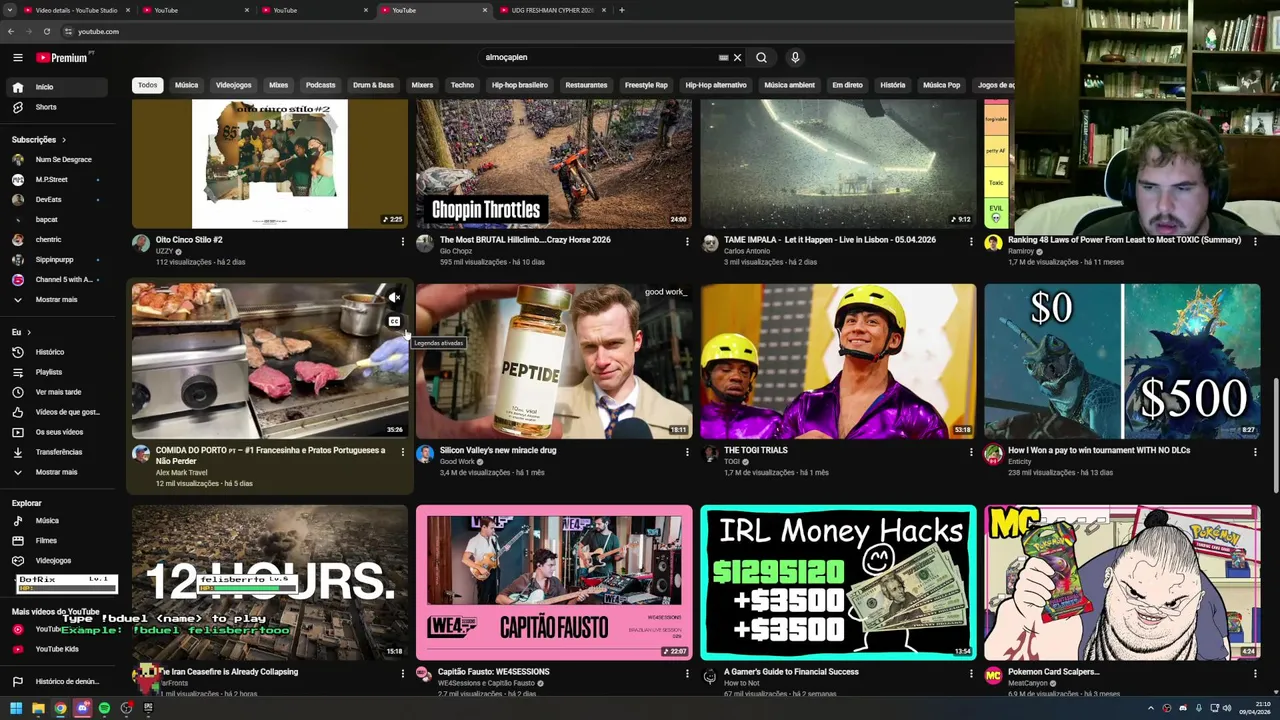Viewport: 1280px width, 720px height.
Task: Open the tab search dropdown arrow
Action: [10, 10]
